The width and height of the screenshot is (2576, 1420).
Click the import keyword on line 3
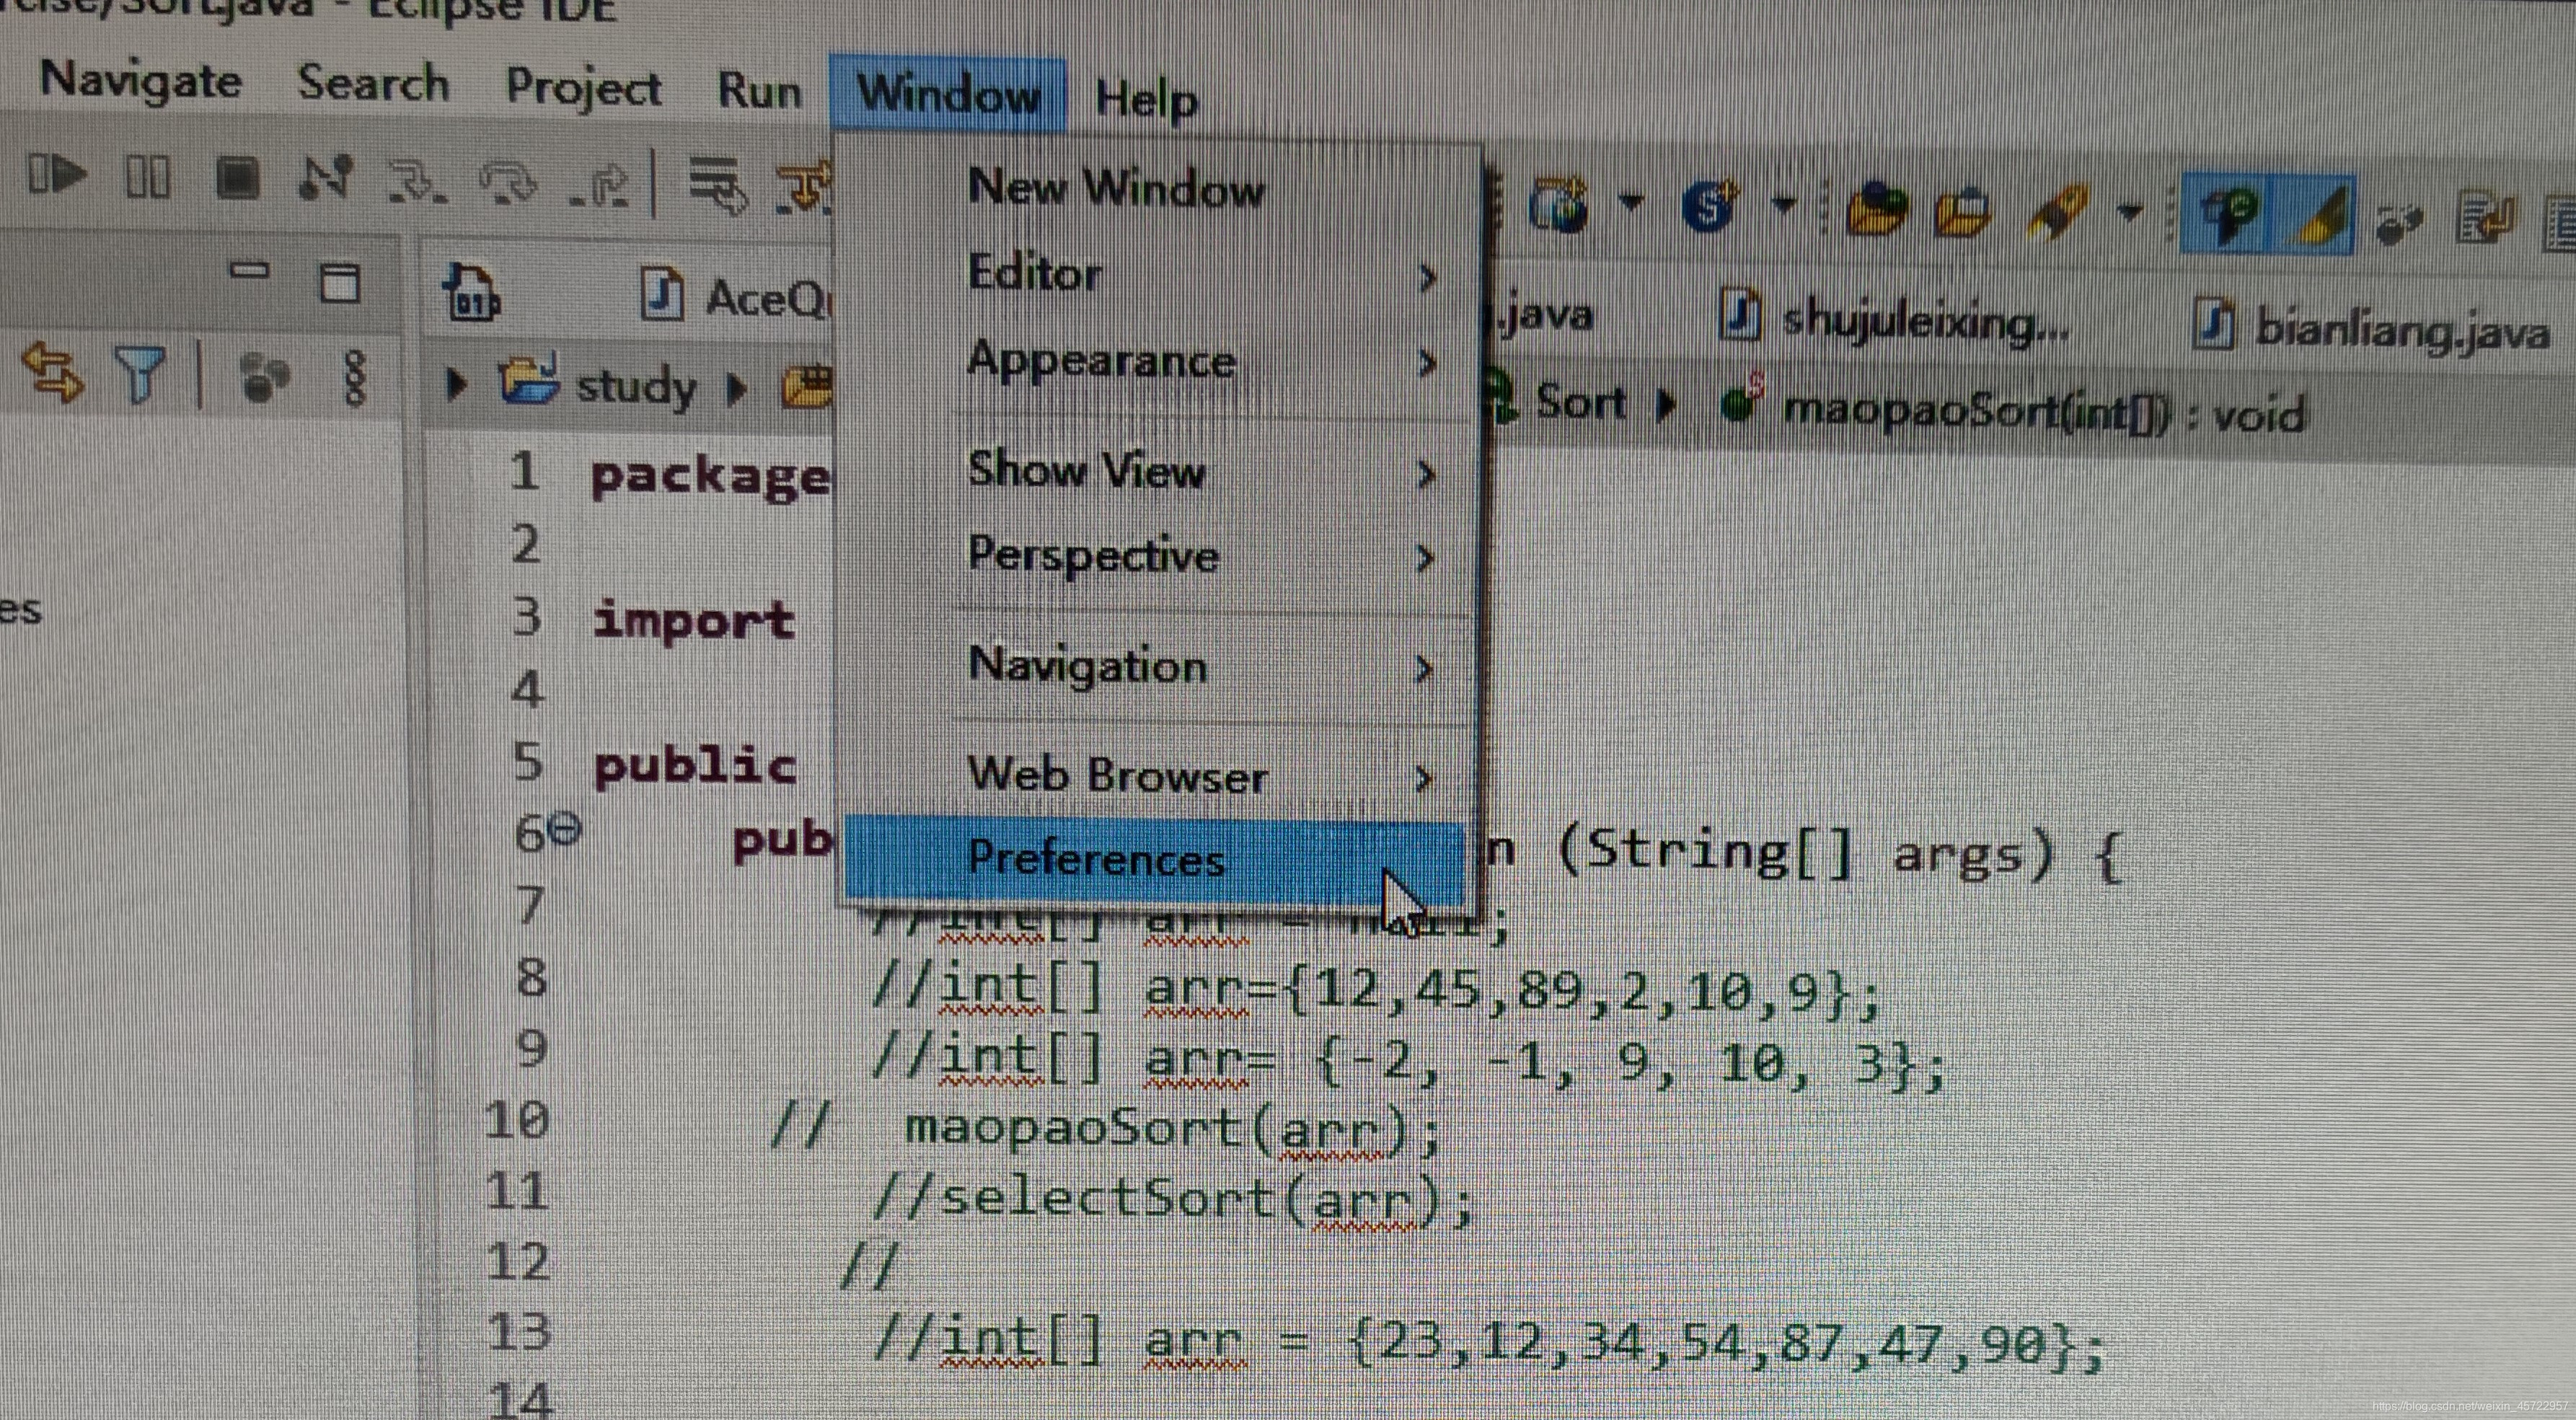694,620
